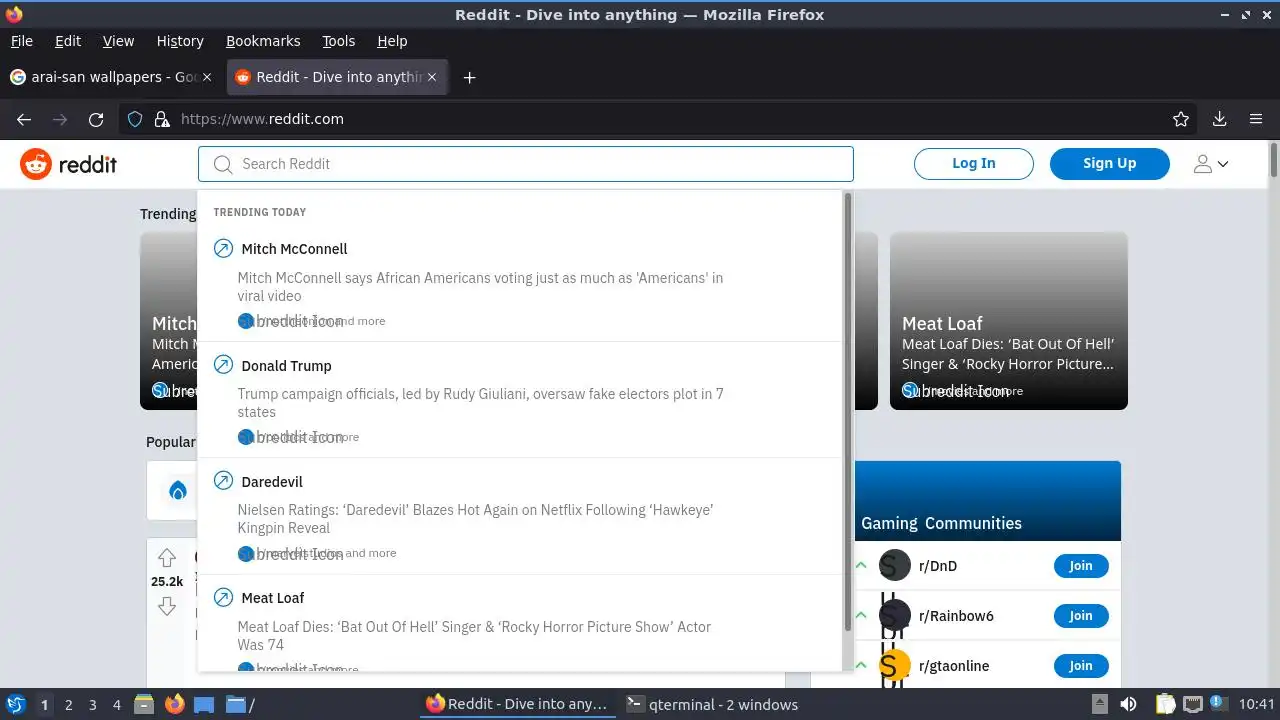Click the search magnifier icon
The image size is (1280, 720).
click(x=223, y=164)
